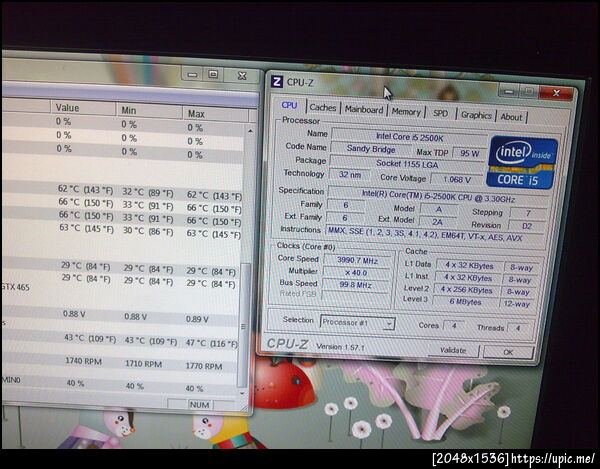The height and width of the screenshot is (469, 600).
Task: Click the Multiplier value 'x 40.0'
Action: point(356,273)
